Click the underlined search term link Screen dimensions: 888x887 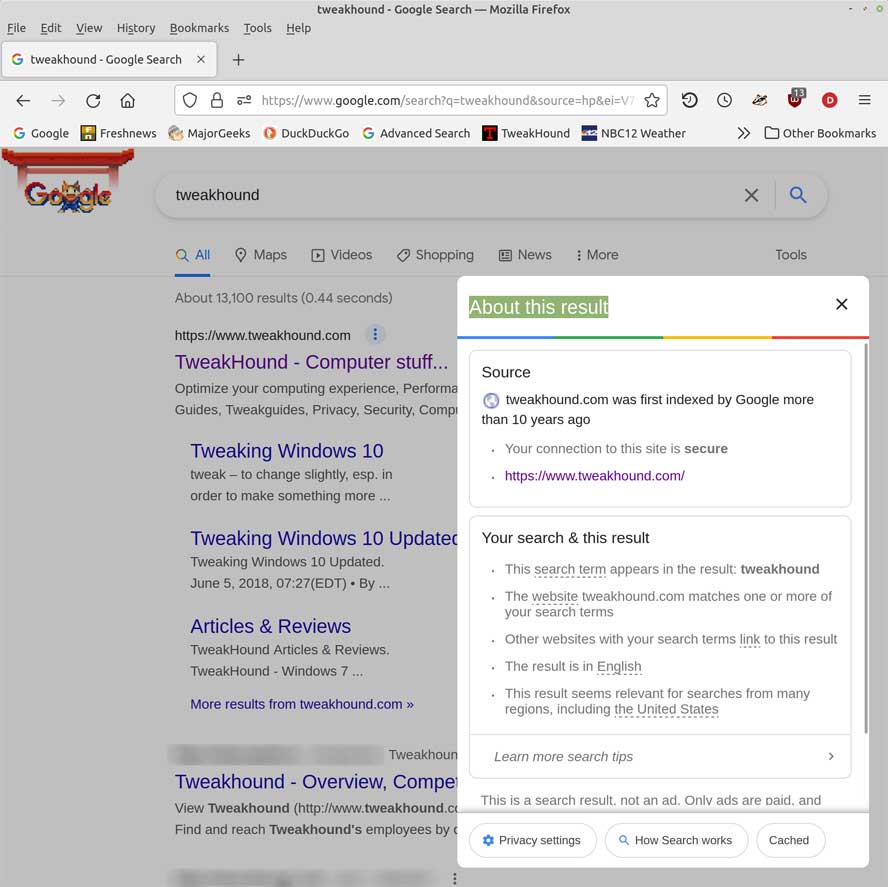570,569
